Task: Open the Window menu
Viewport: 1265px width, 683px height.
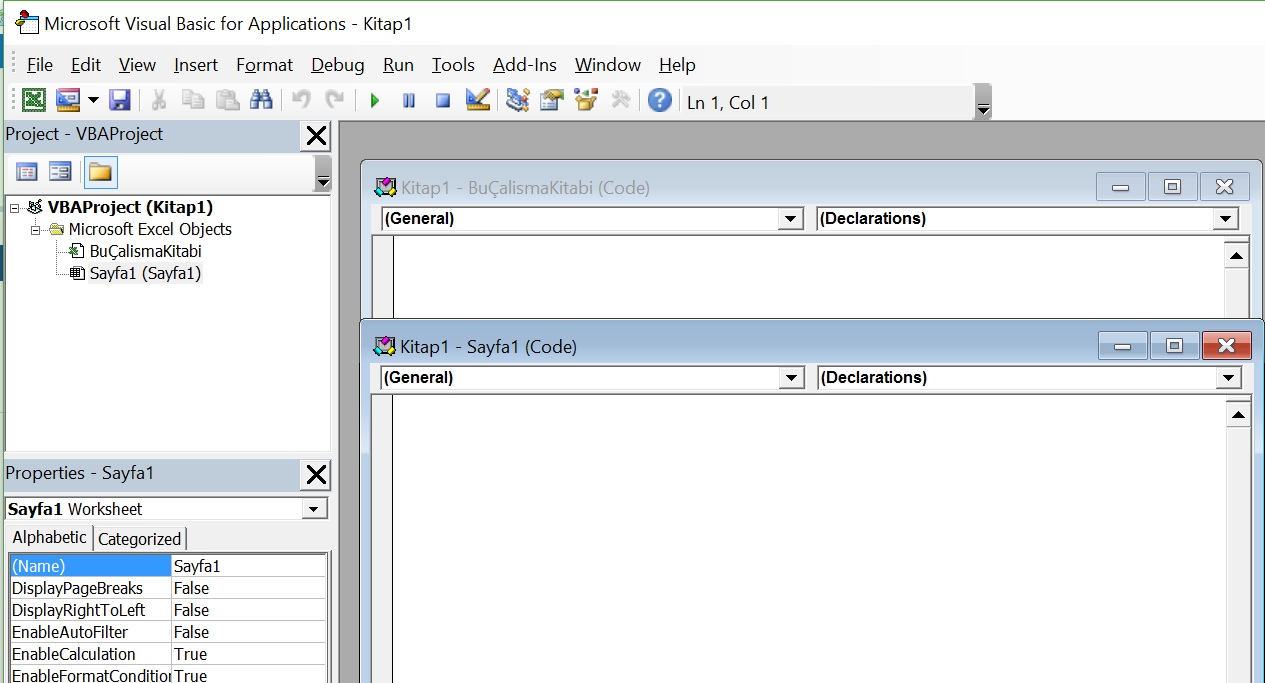Action: coord(608,65)
